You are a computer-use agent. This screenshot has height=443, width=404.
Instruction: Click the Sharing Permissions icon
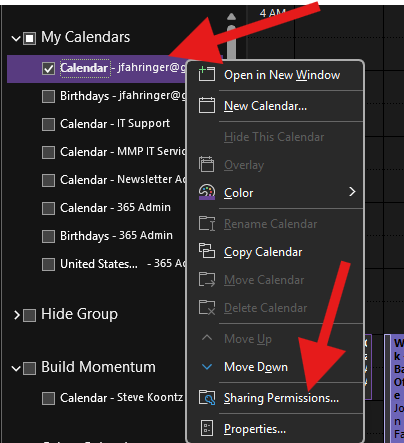[207, 397]
